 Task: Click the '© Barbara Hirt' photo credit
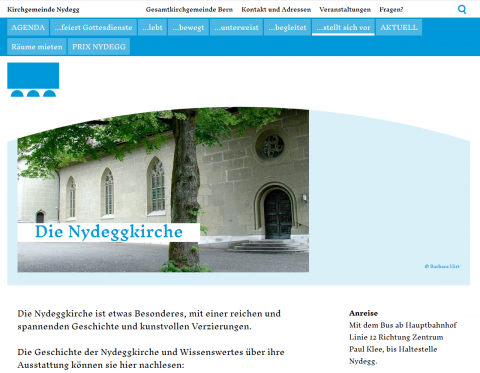tap(442, 266)
